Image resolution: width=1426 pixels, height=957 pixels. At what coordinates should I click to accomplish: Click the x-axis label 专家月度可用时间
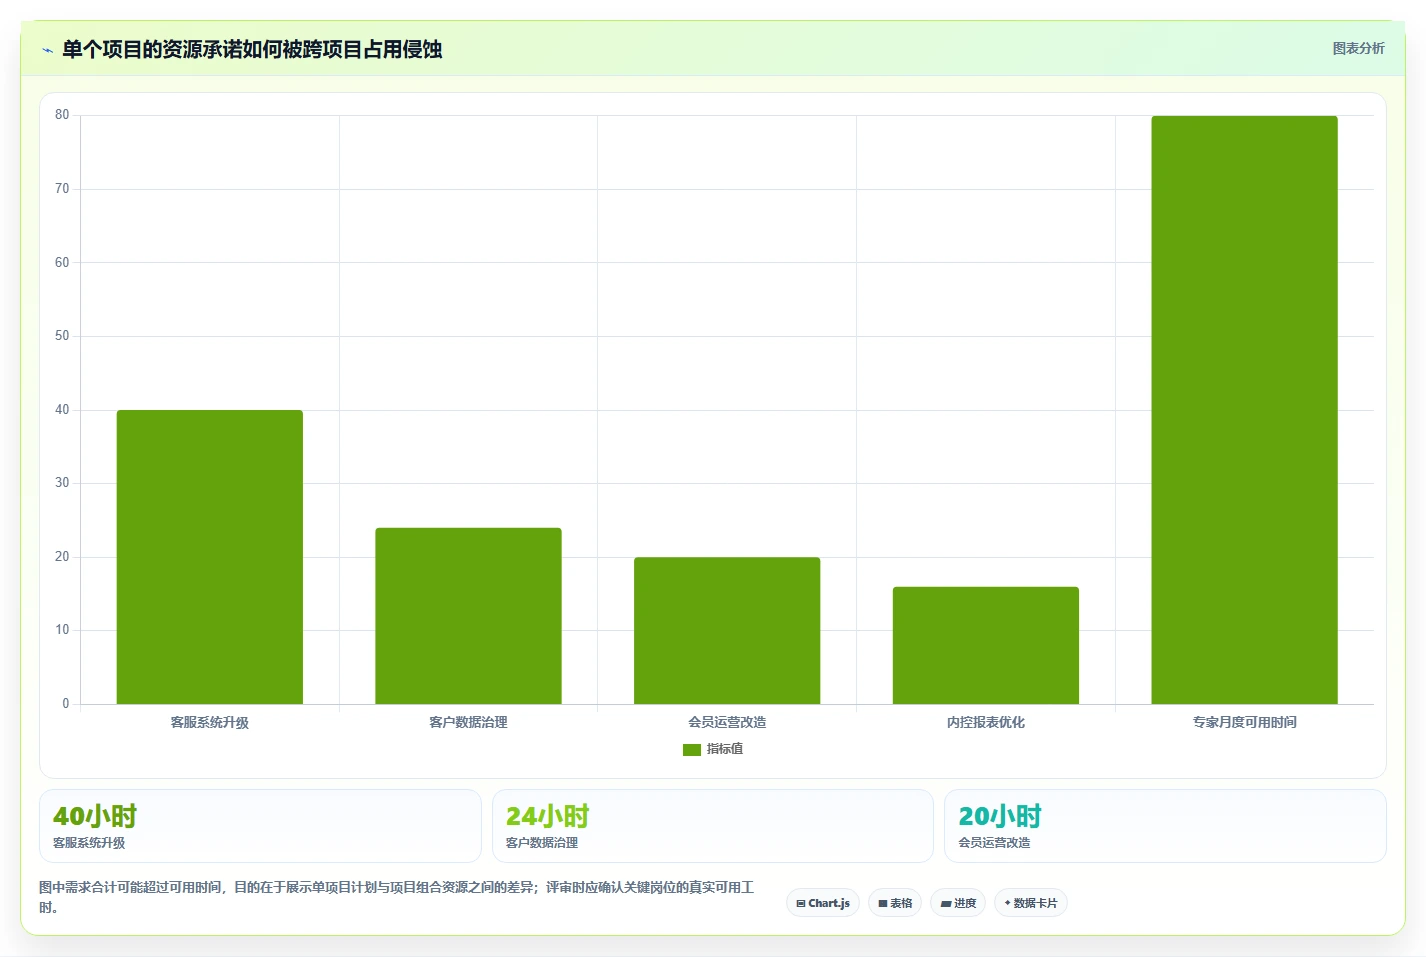tap(1244, 722)
